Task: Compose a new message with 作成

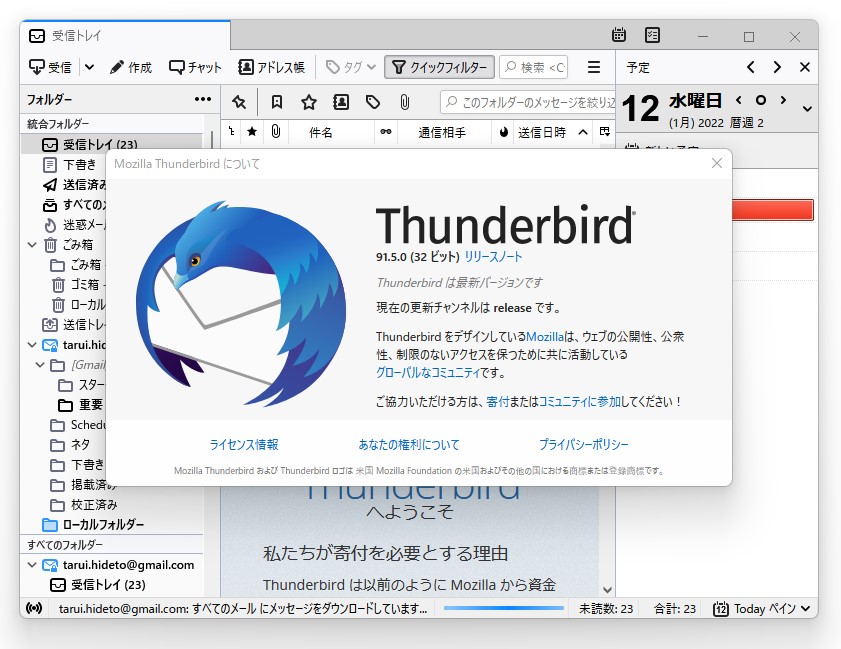Action: [x=131, y=67]
